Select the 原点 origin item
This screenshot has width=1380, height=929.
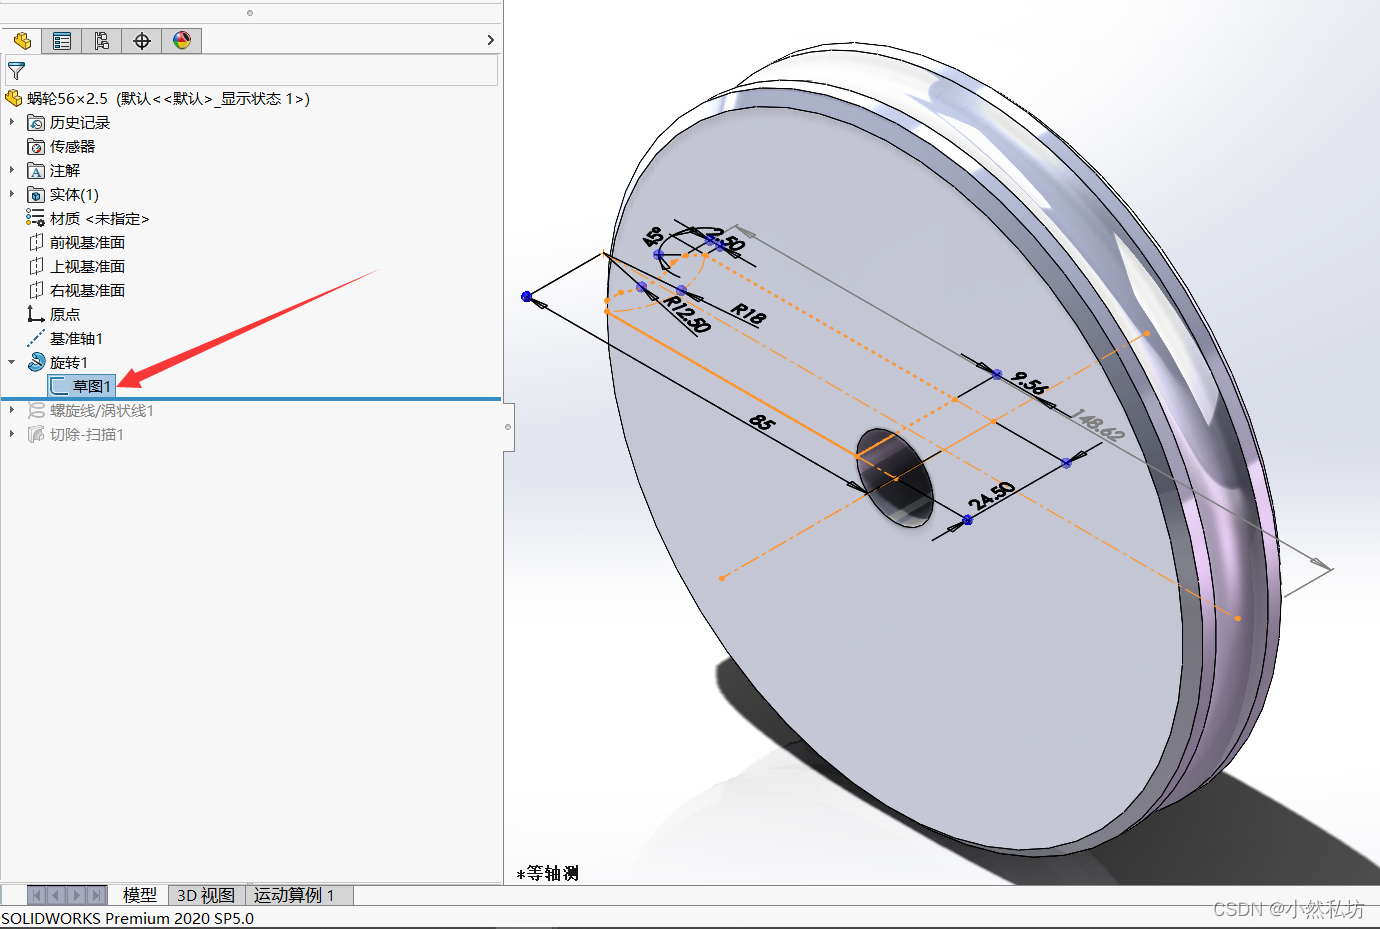click(65, 314)
